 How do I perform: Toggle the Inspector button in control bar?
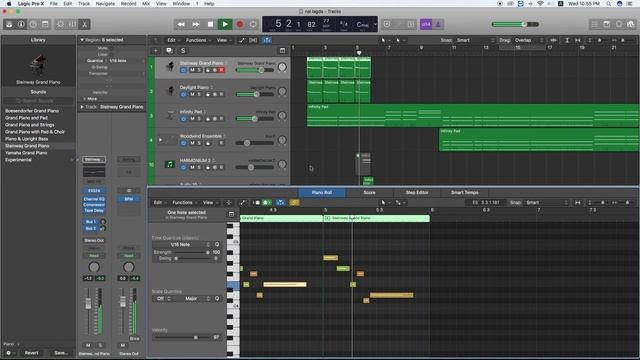21,24
